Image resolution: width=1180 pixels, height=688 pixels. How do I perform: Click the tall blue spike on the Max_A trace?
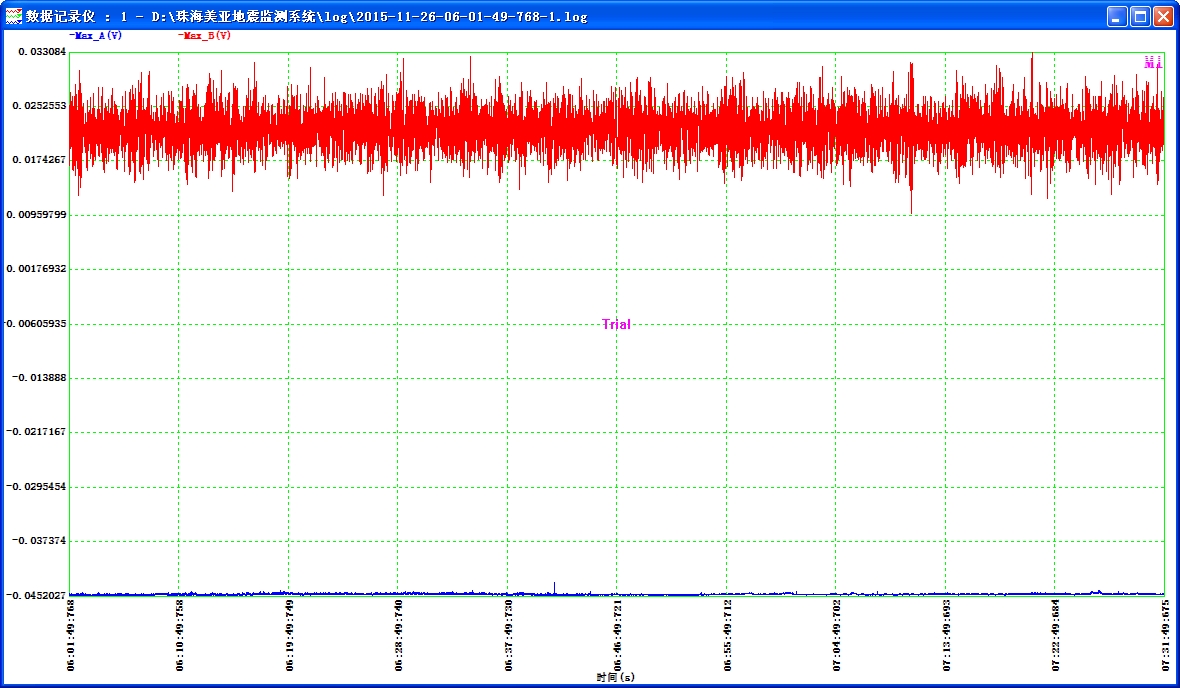[555, 588]
